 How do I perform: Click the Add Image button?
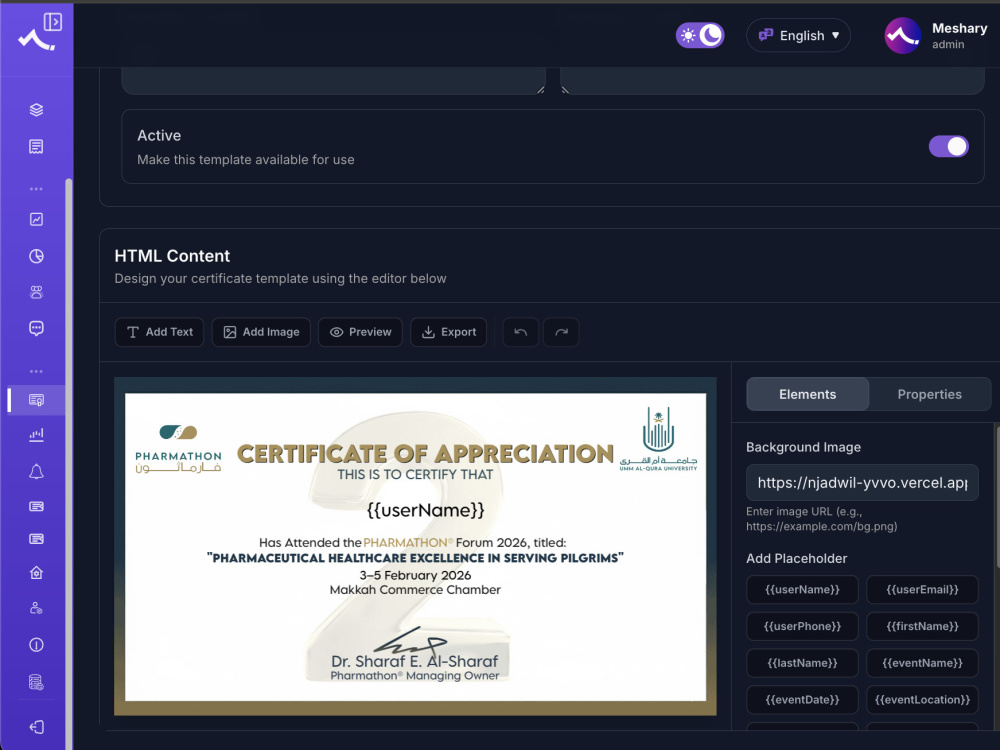(x=261, y=332)
